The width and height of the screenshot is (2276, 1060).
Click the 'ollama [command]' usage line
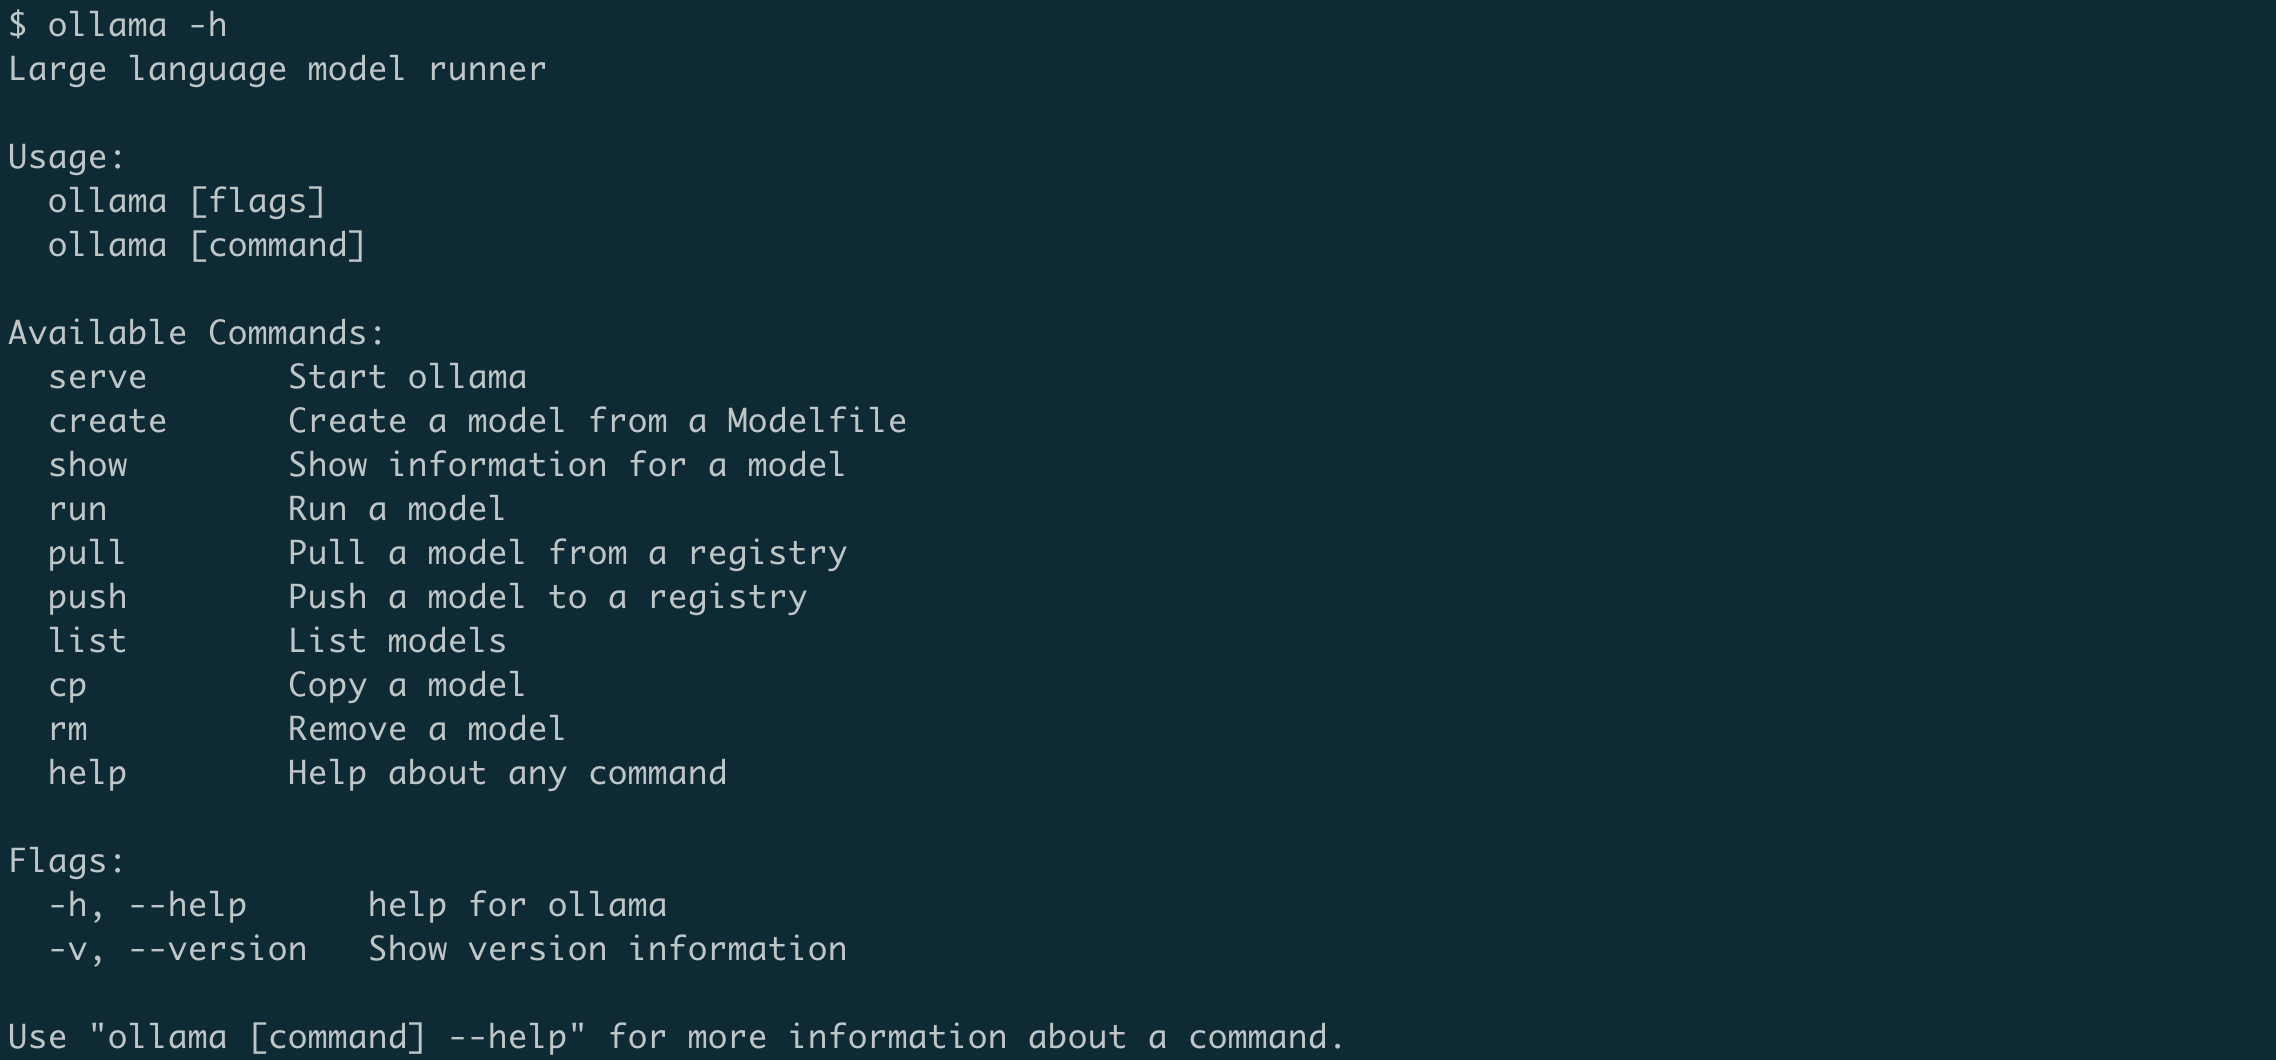pos(207,245)
